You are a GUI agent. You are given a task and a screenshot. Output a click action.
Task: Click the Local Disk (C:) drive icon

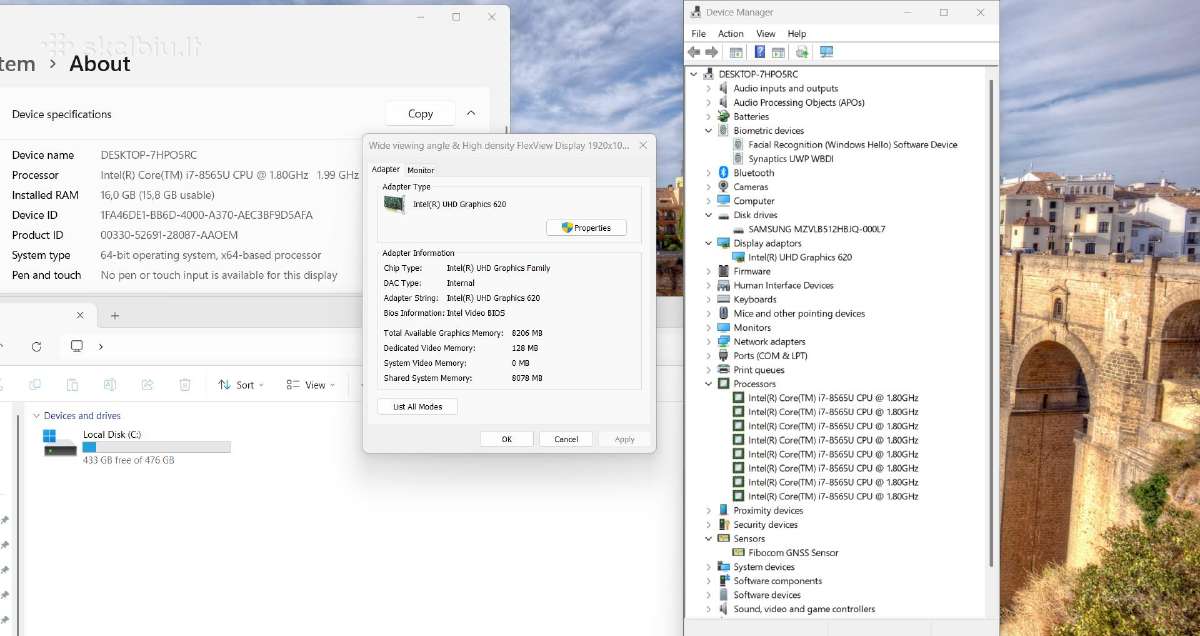(x=60, y=443)
